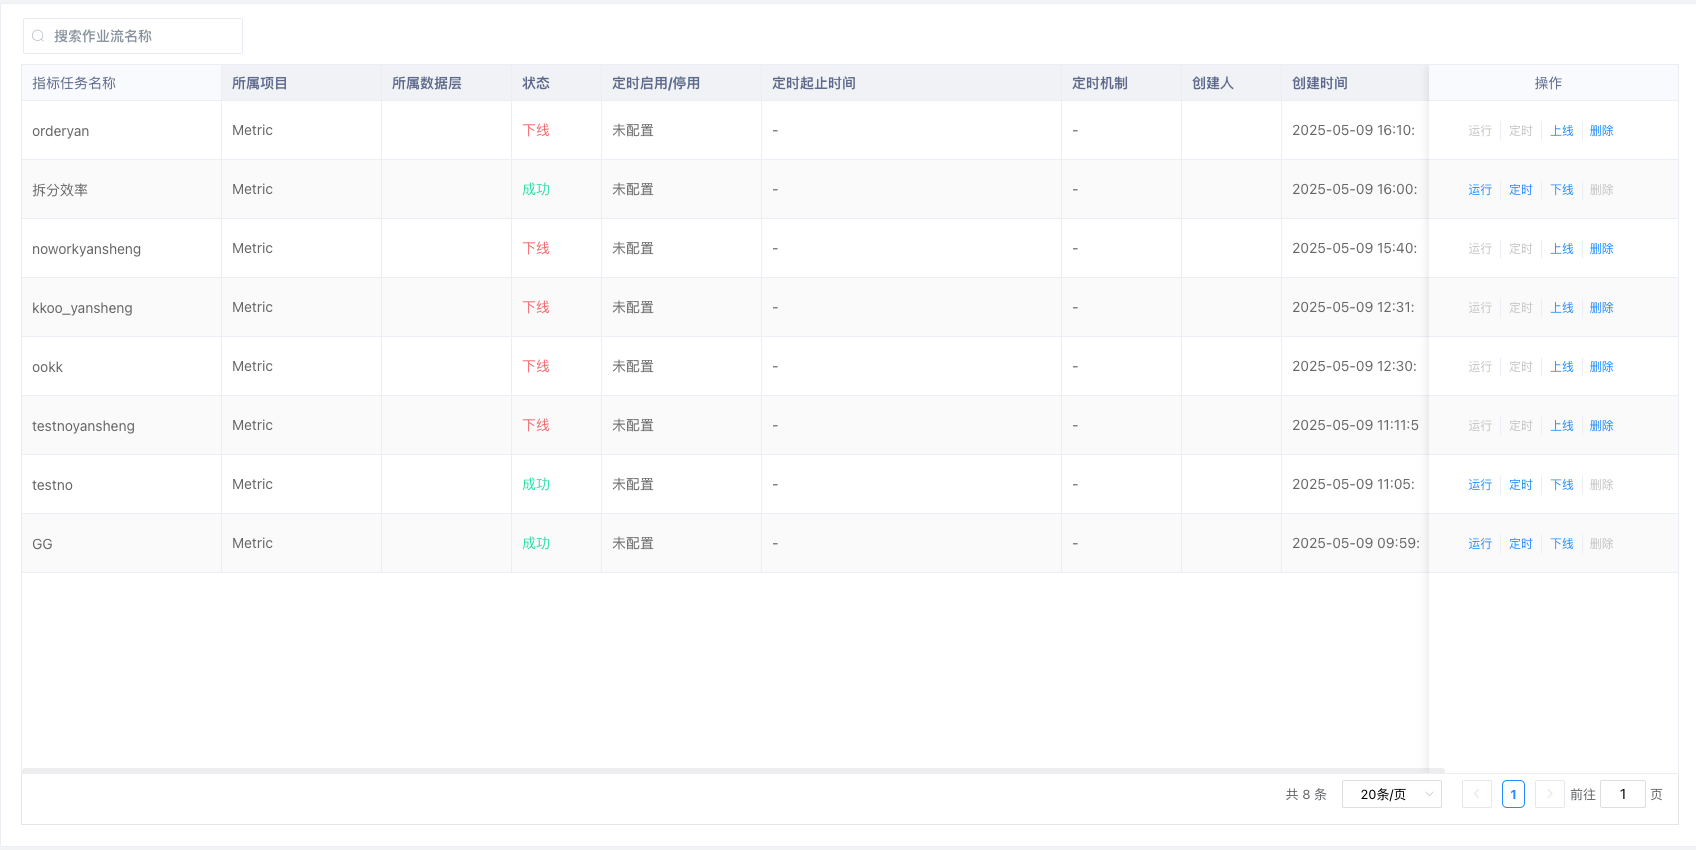
Task: Take the GG task offline
Action: click(x=1562, y=544)
